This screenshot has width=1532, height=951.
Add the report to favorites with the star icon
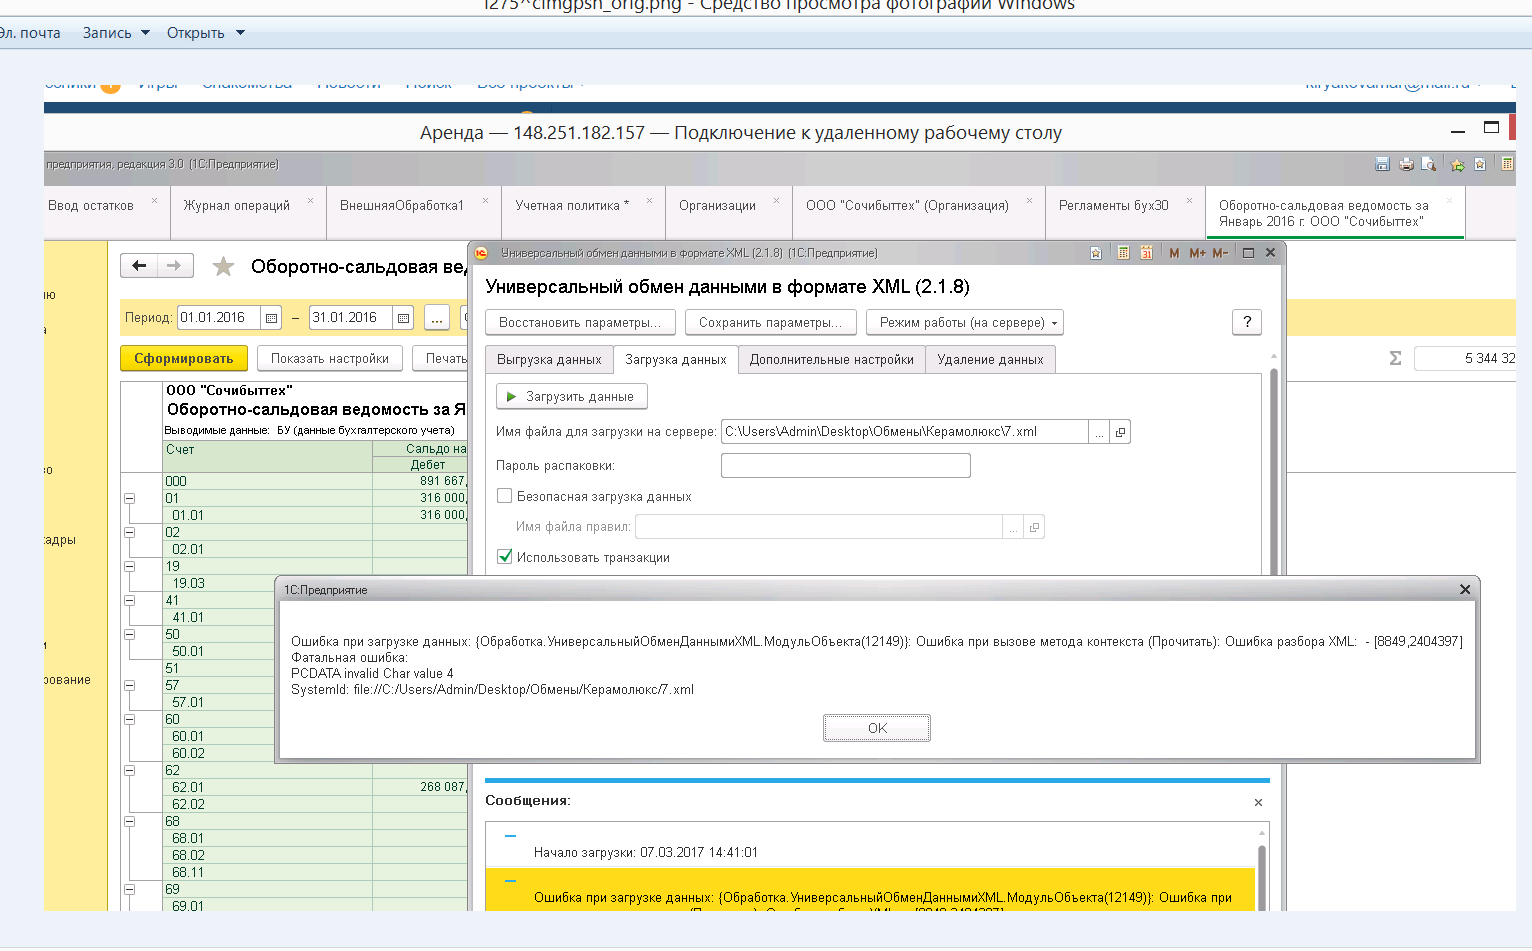click(x=223, y=267)
